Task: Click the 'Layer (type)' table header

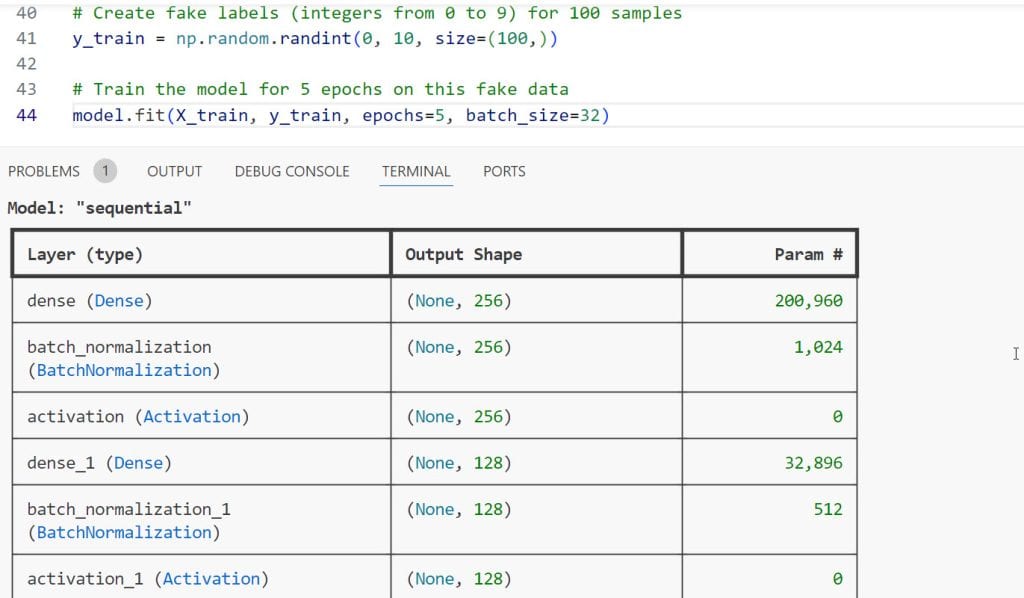Action: point(85,255)
